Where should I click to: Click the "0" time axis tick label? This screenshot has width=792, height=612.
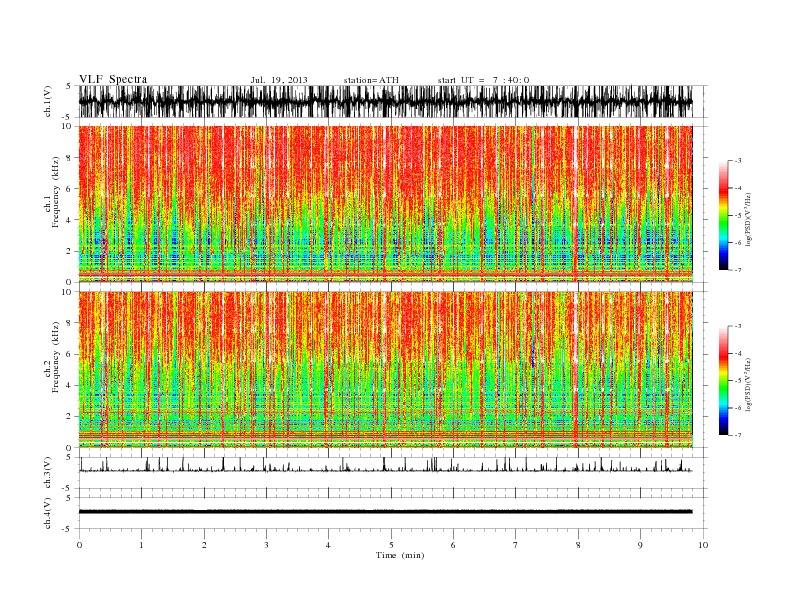click(79, 545)
